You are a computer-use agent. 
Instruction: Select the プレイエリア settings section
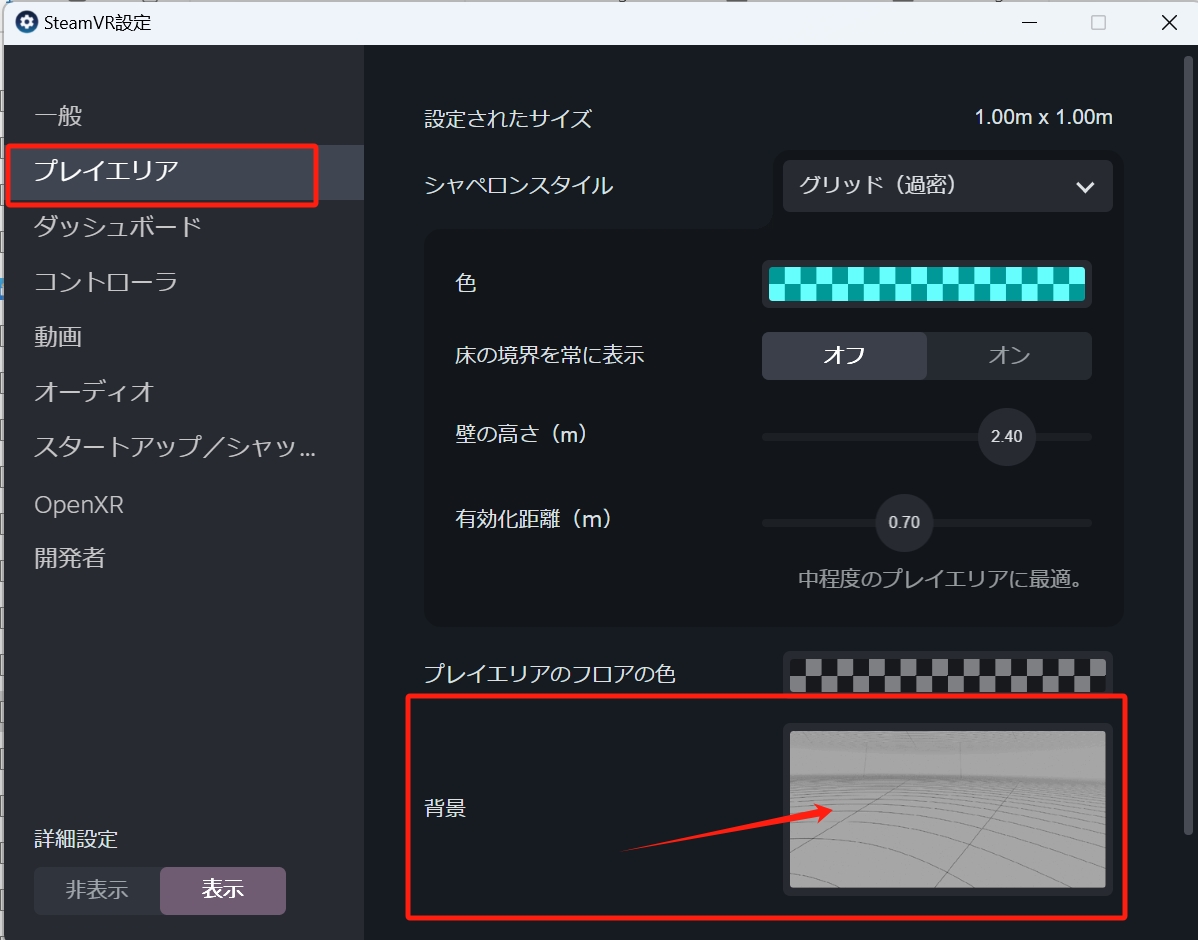click(x=184, y=172)
